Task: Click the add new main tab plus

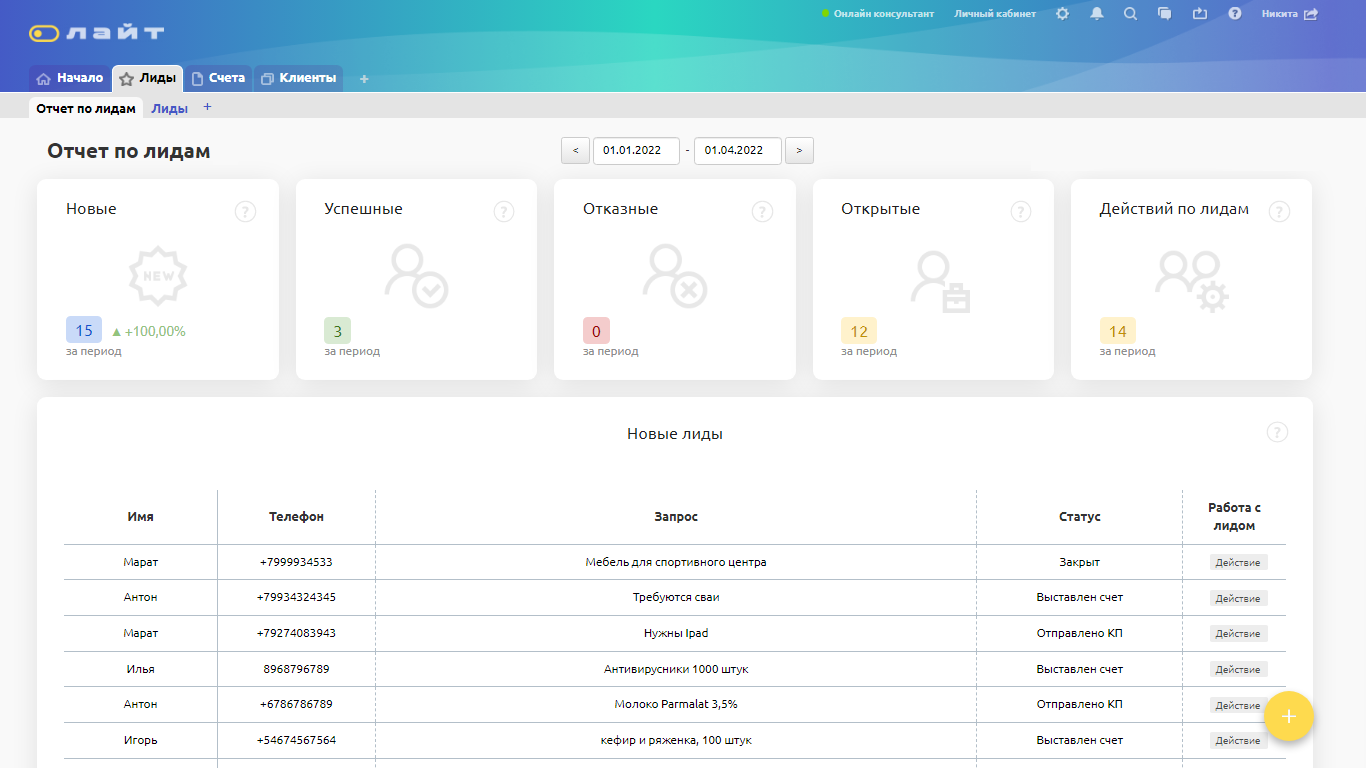Action: pos(364,79)
